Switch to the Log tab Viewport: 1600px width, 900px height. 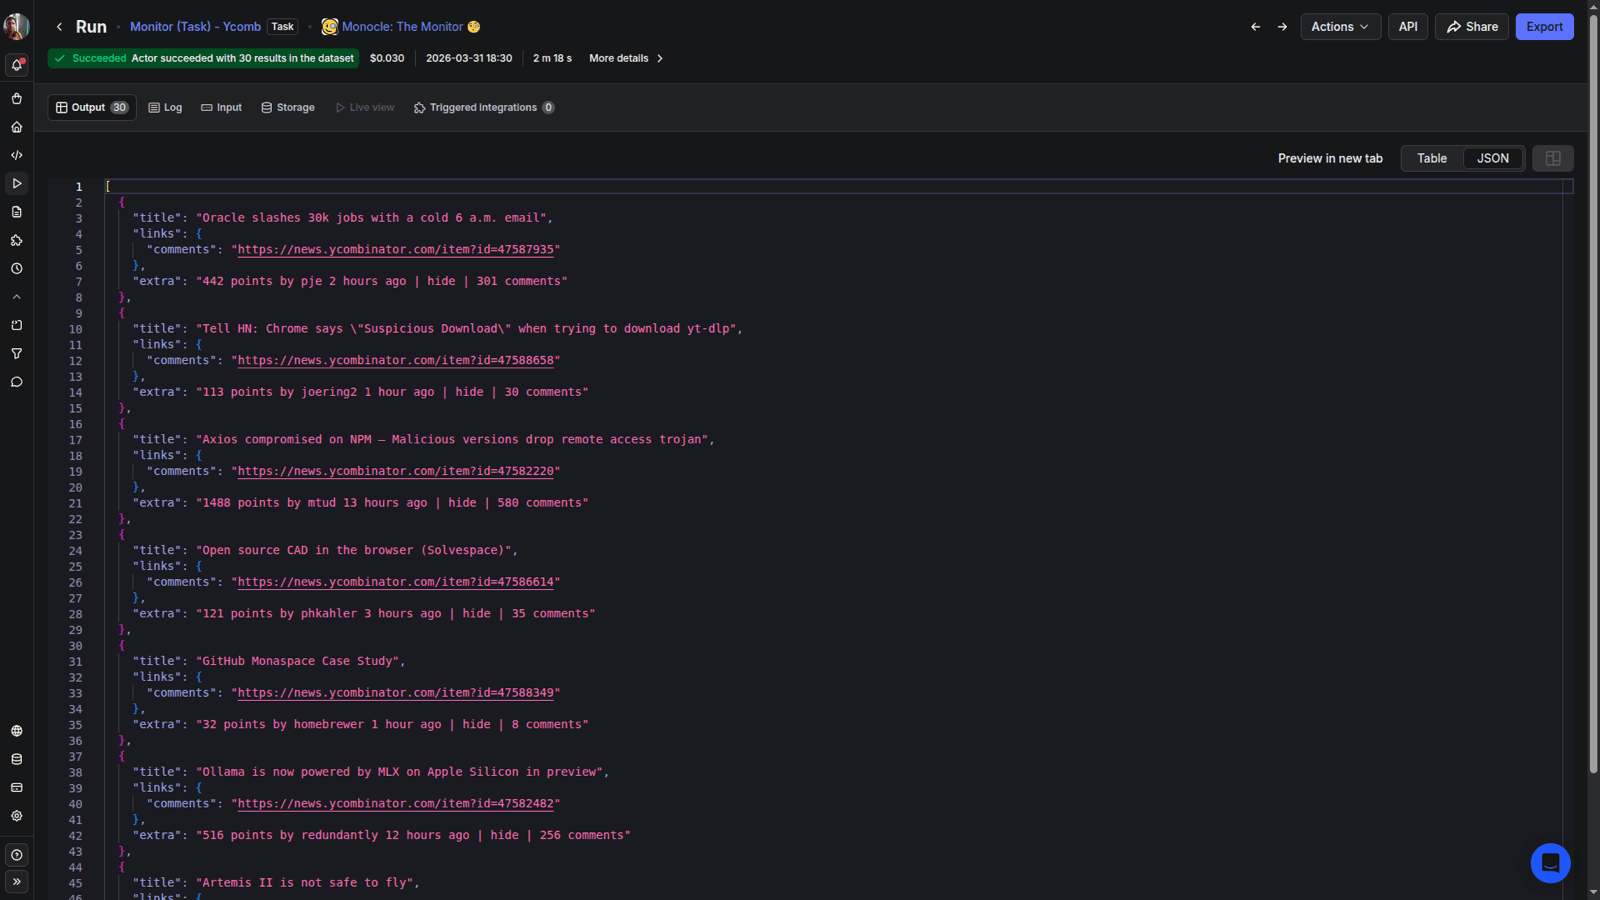[x=165, y=107]
